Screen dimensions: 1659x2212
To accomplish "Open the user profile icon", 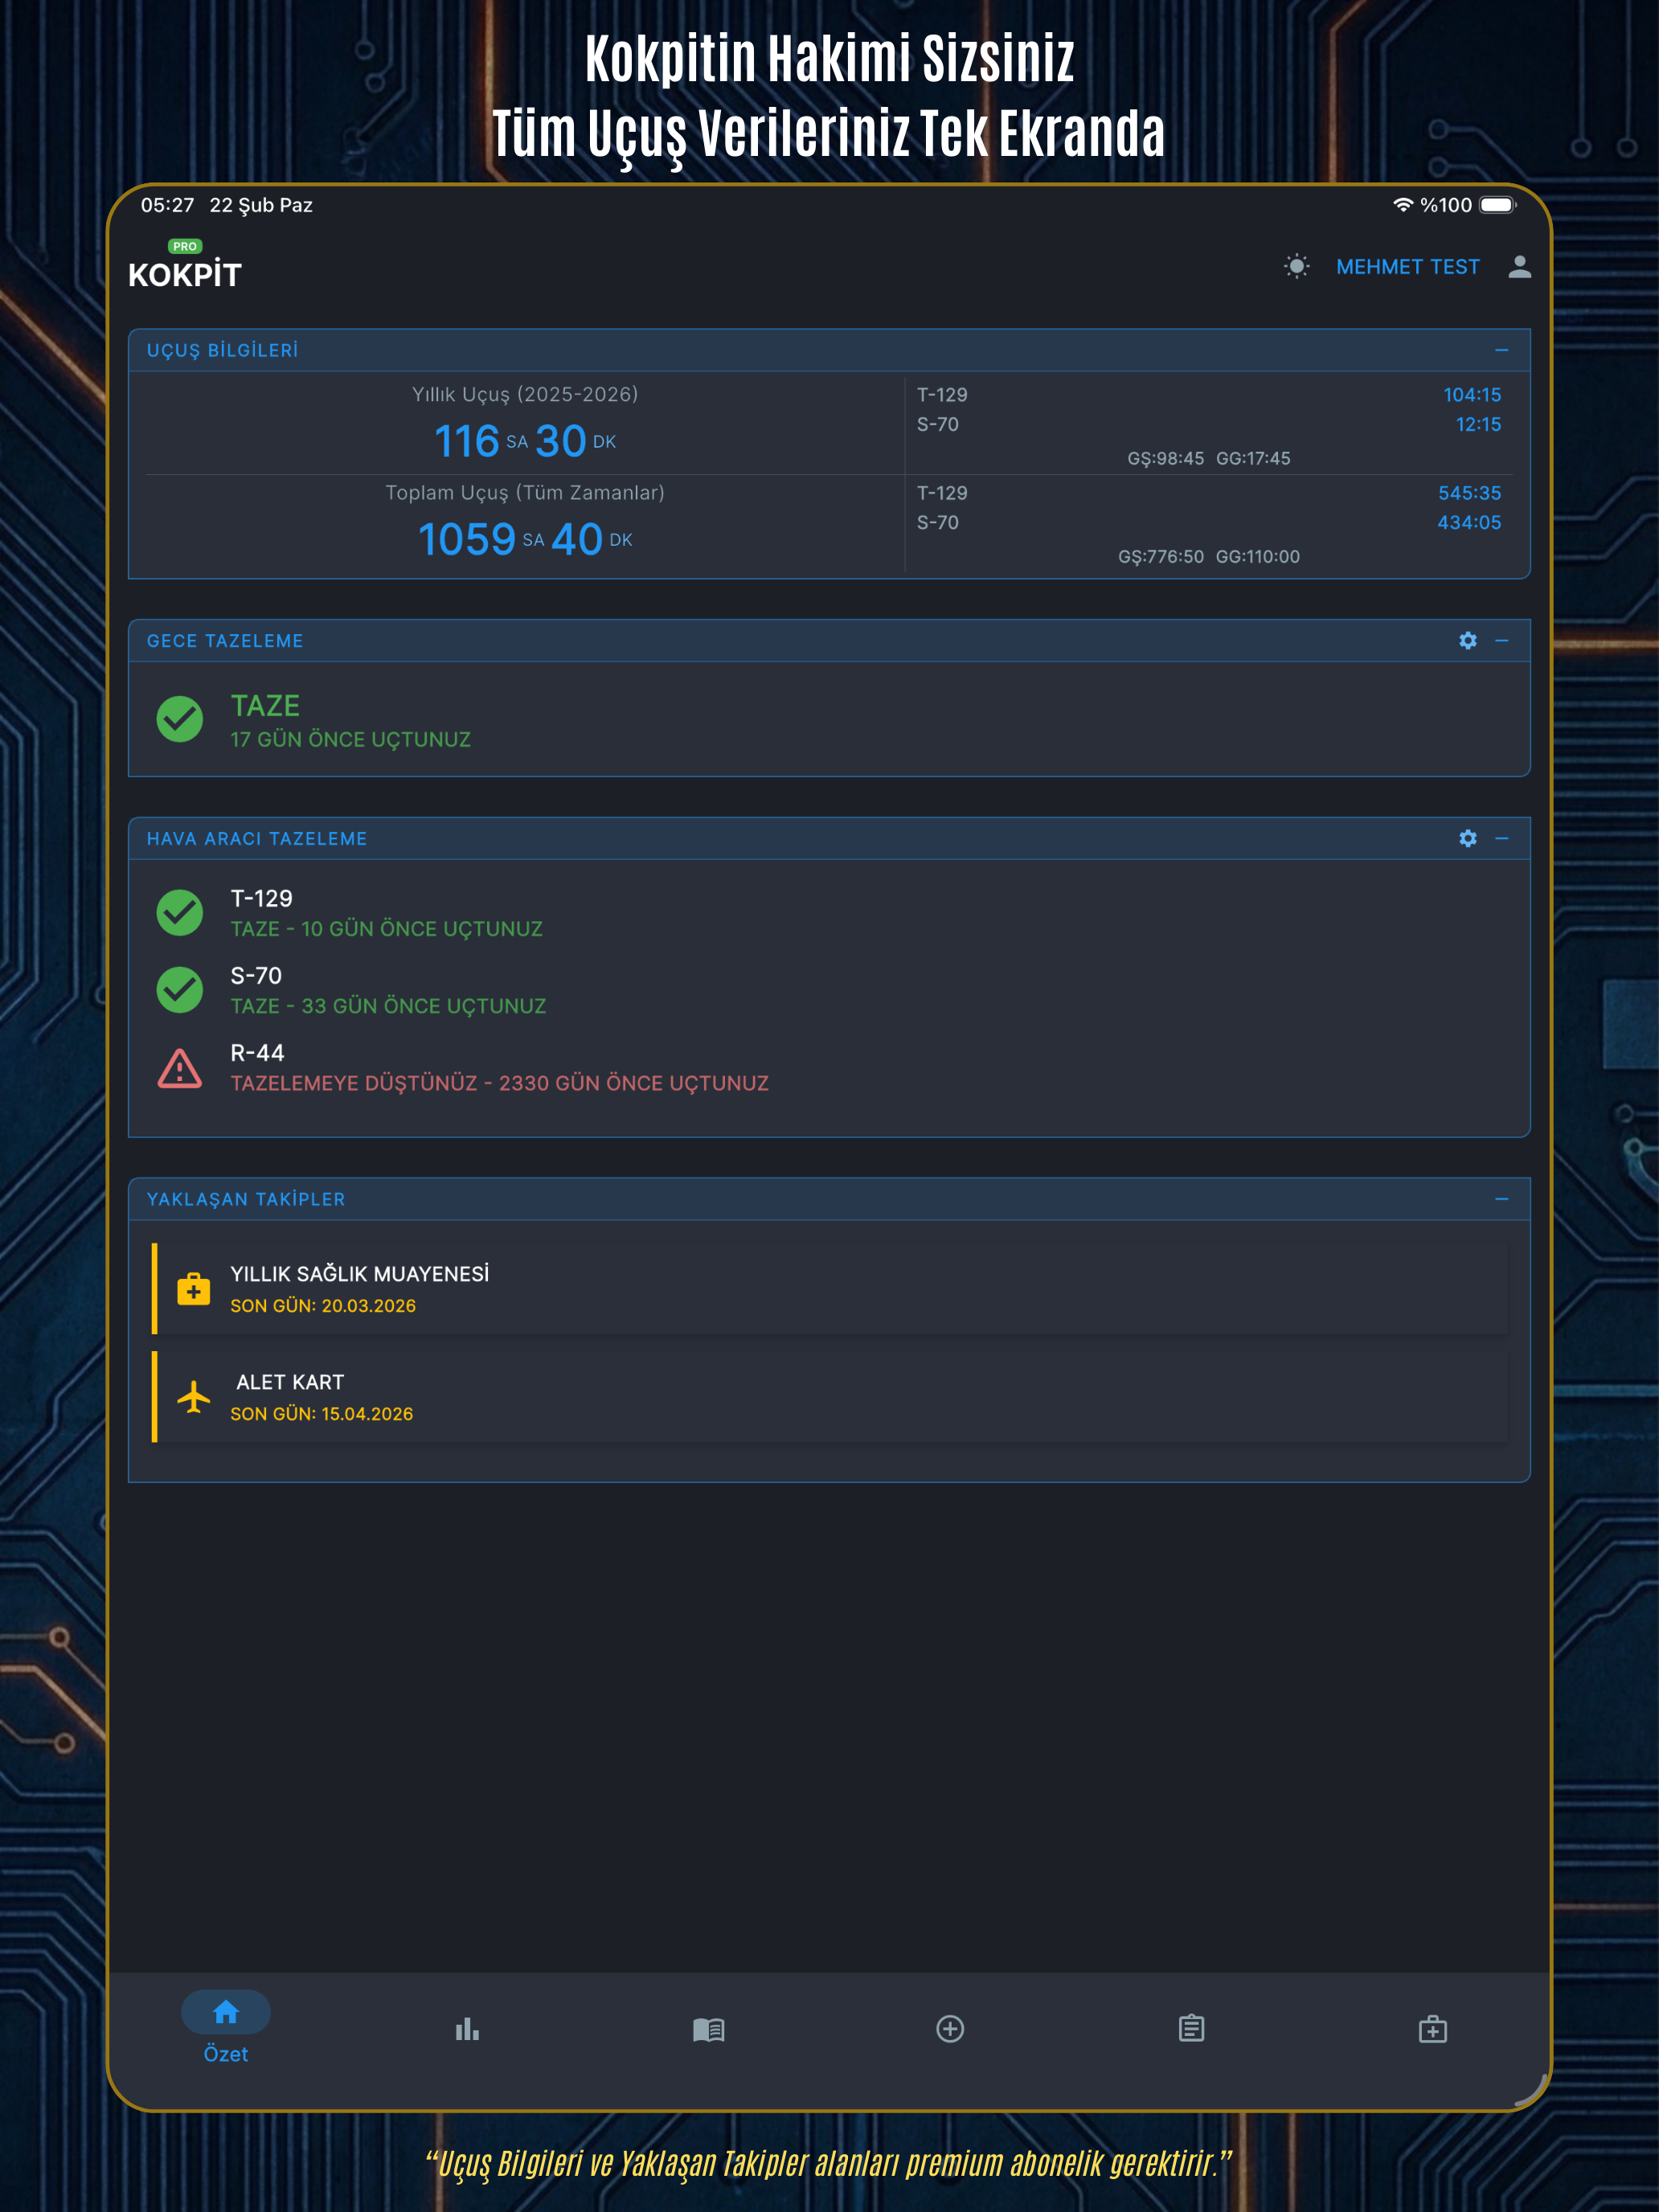I will tap(1519, 266).
